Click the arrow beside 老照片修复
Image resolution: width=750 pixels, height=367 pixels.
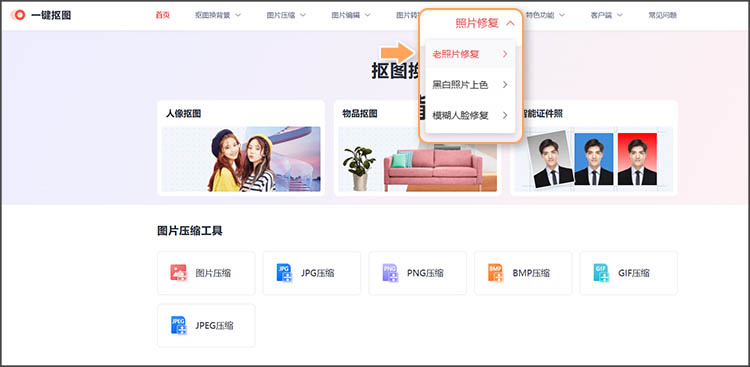(505, 54)
